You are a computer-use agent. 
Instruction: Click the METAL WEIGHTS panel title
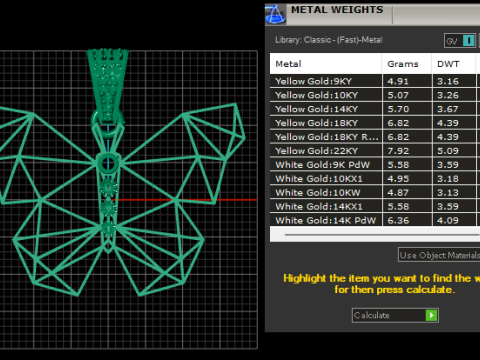[337, 10]
